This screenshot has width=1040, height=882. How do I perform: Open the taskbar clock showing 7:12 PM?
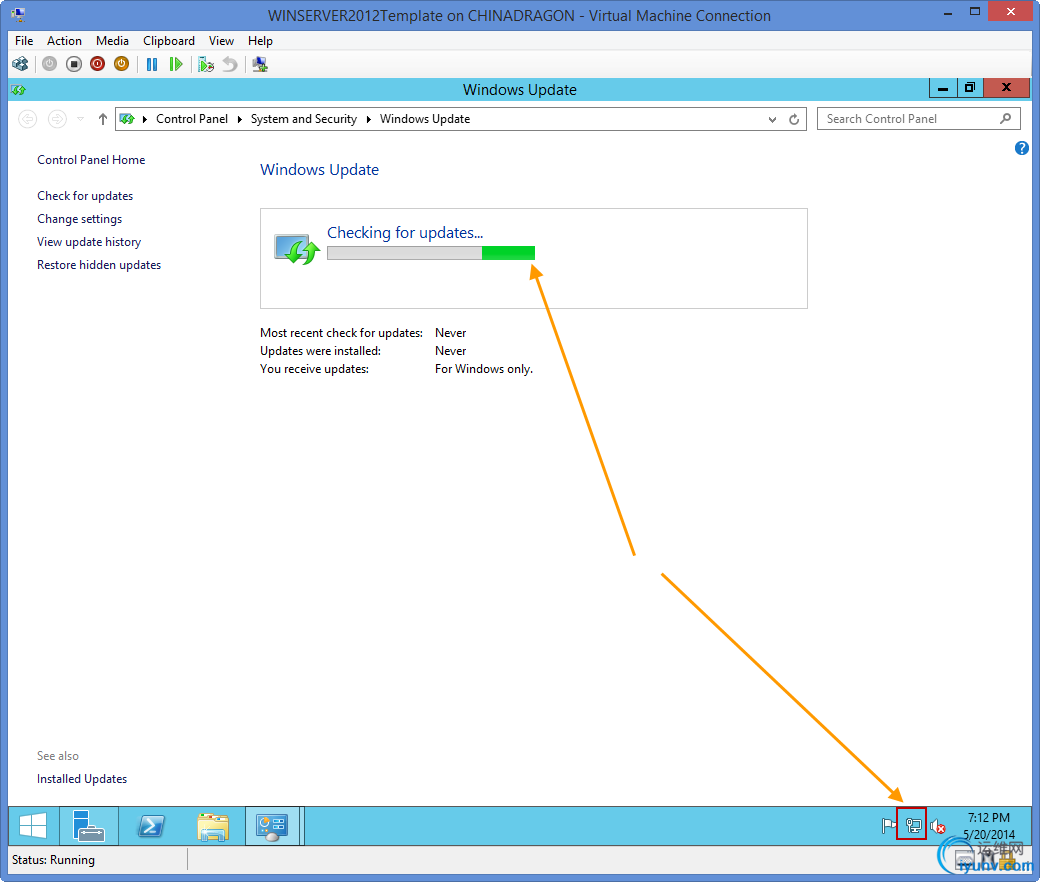988,826
